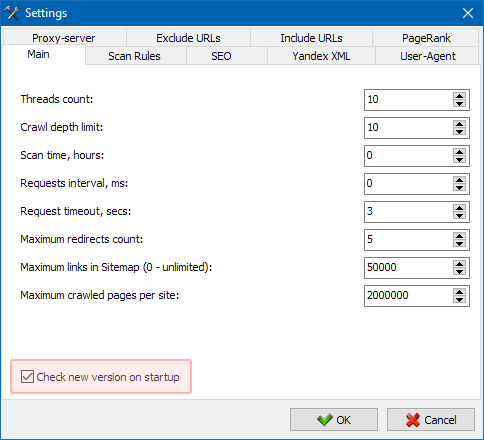Increase Scan time hours up arrow

(459, 152)
